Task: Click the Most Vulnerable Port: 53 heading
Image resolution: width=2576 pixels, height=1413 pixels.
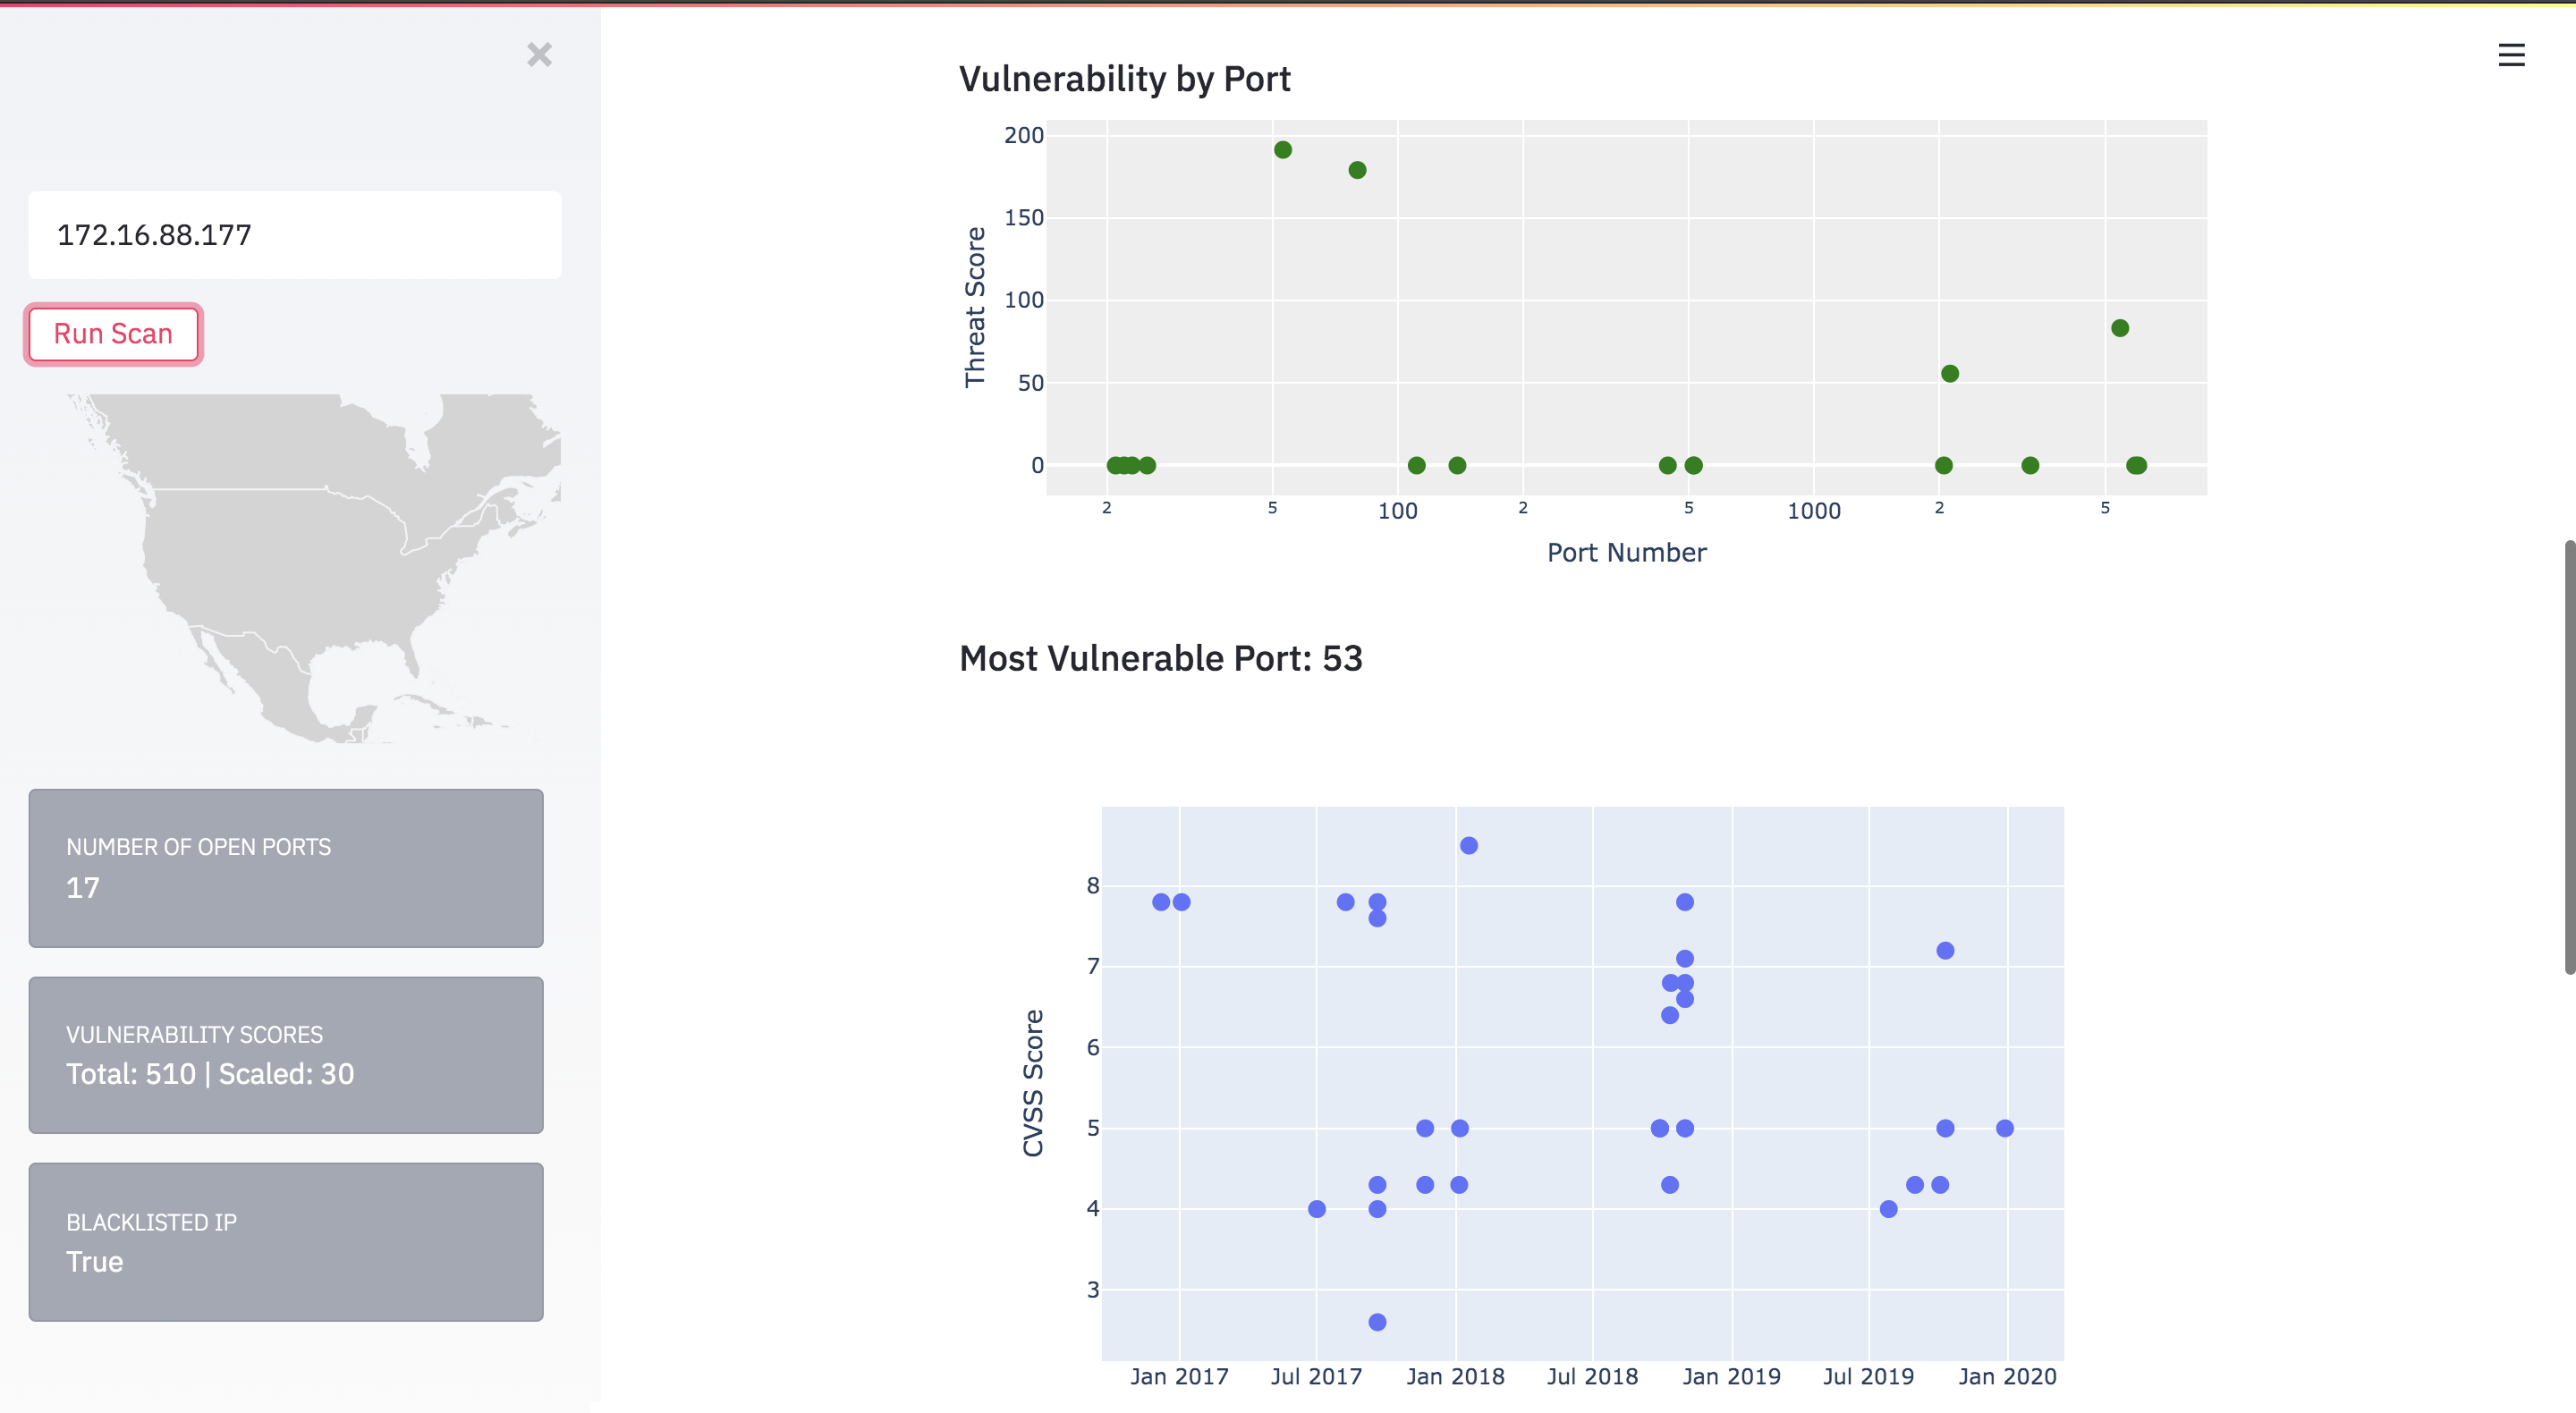Action: click(x=1161, y=658)
